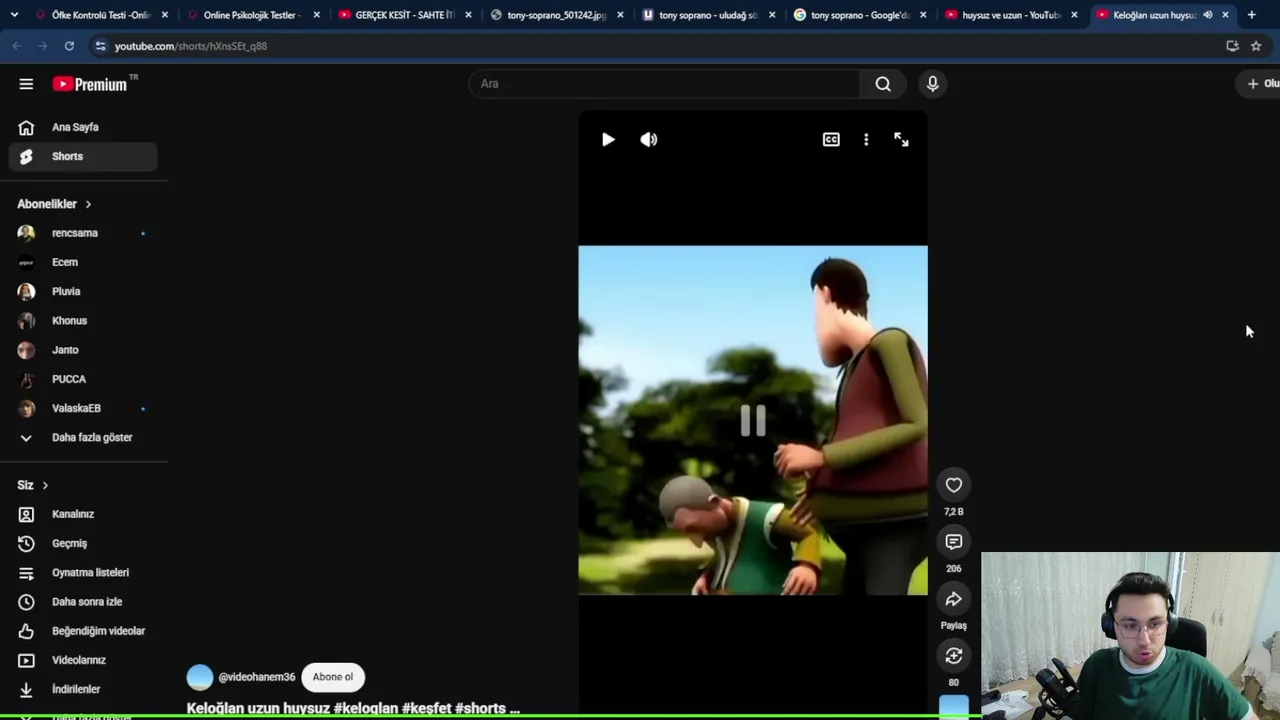Open the Short's three-dot options menu
The height and width of the screenshot is (720, 1280).
[866, 140]
